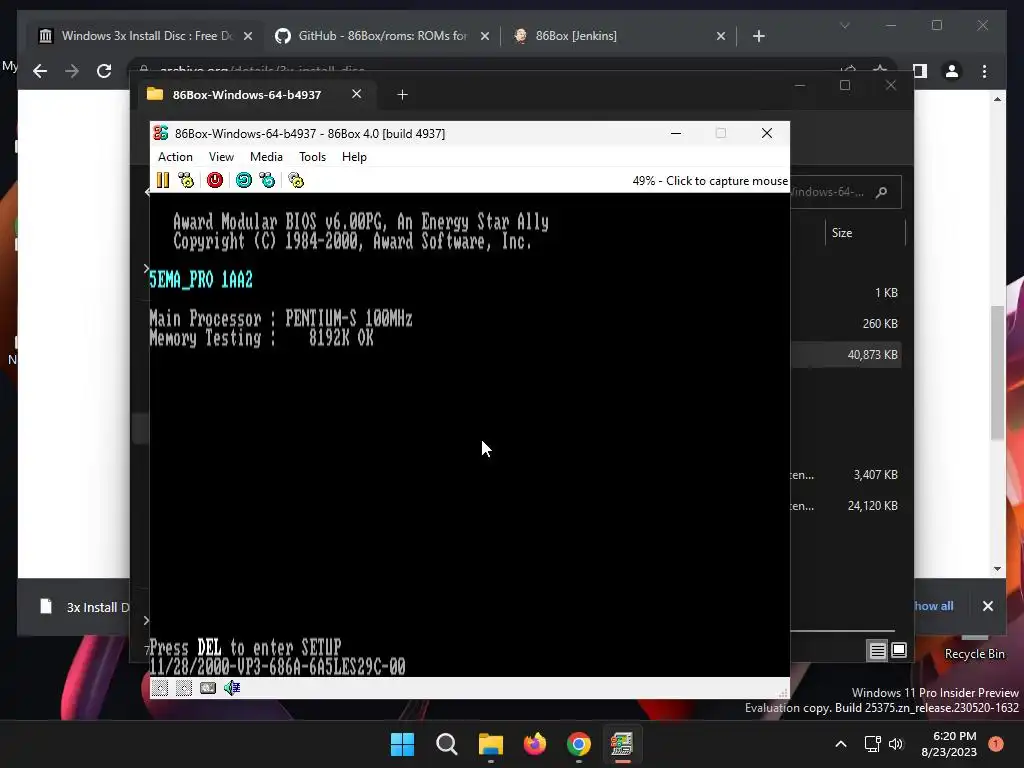
Task: Expand hidden system tray icons
Action: point(841,744)
